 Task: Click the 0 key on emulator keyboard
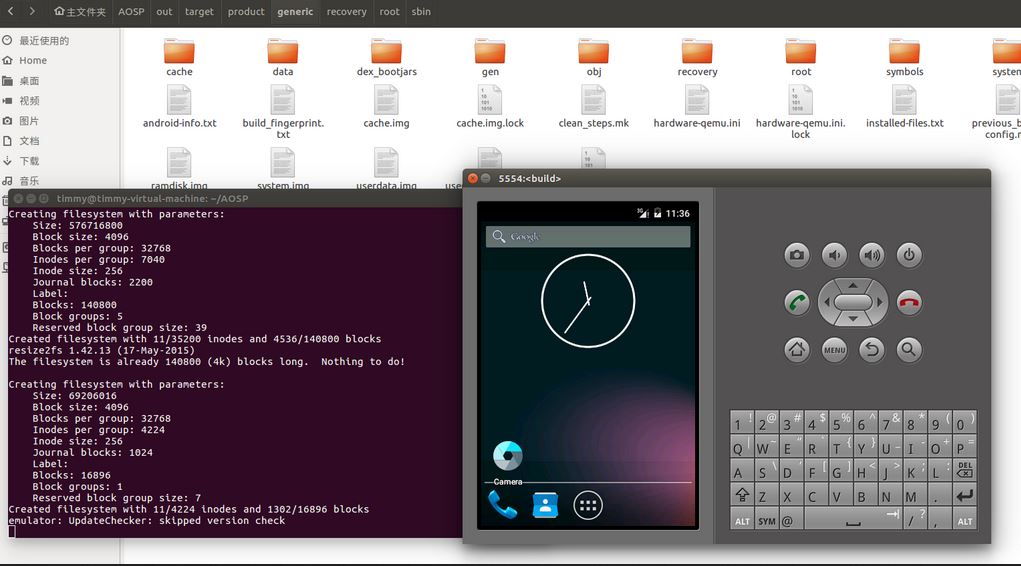(x=964, y=423)
